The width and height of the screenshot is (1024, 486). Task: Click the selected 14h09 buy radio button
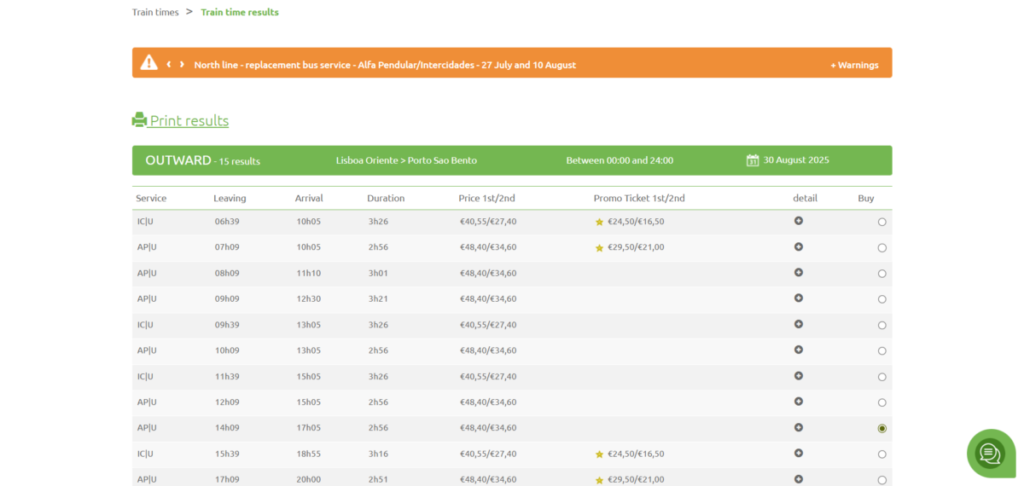click(882, 429)
